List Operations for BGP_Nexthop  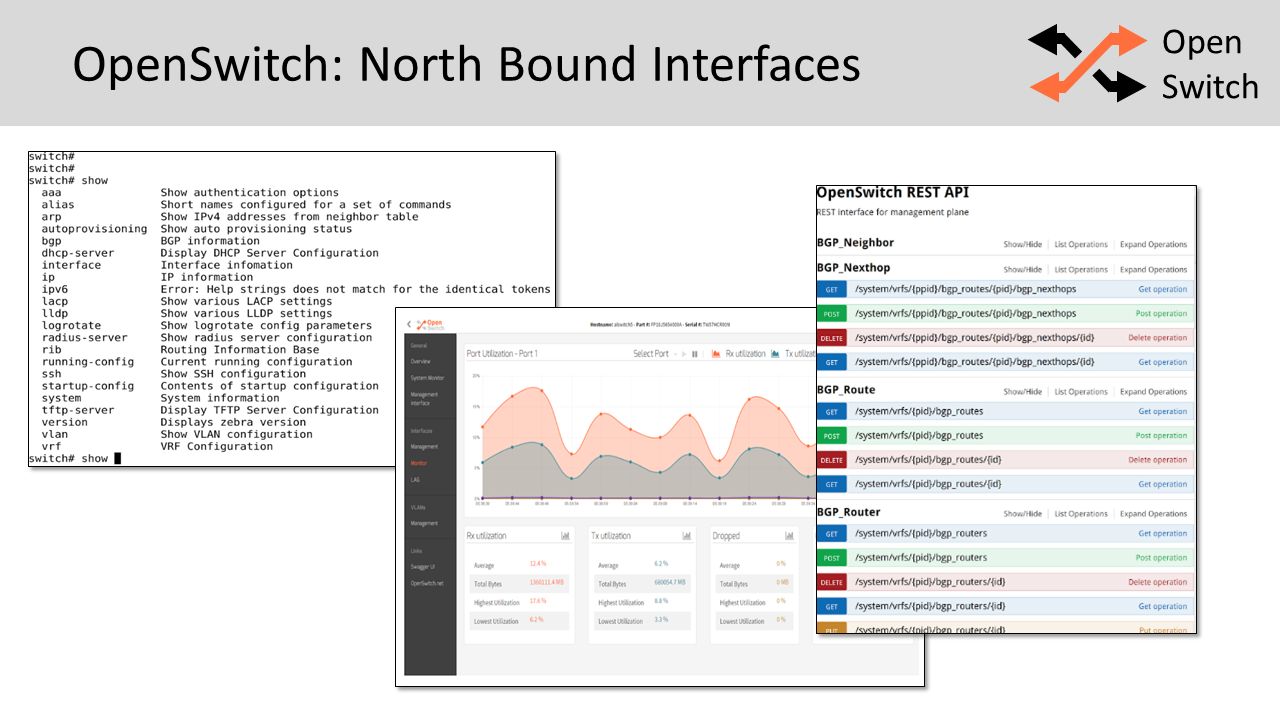pos(1081,269)
